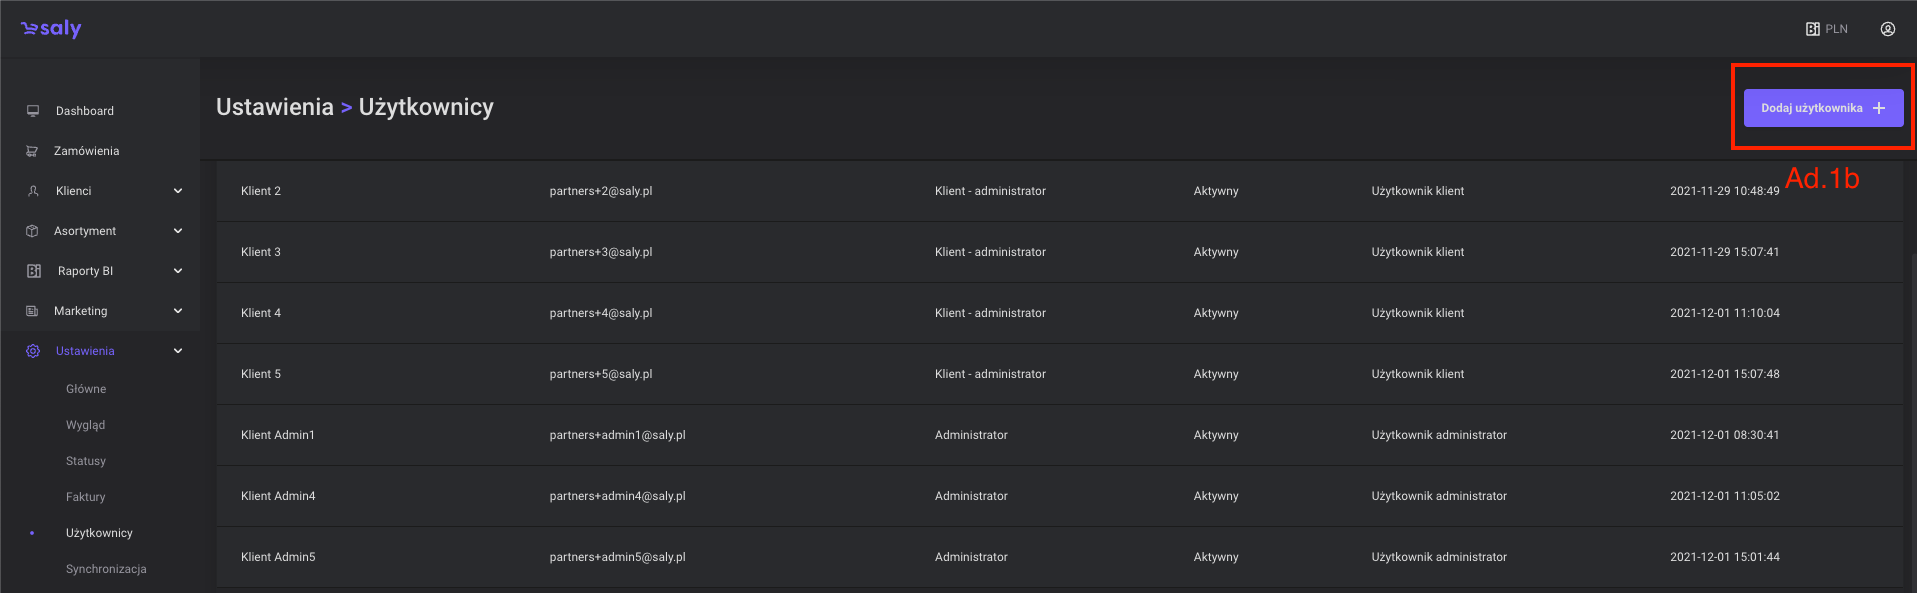Open the Faktury settings page
Viewport: 1917px width, 593px height.
pyautogui.click(x=86, y=497)
